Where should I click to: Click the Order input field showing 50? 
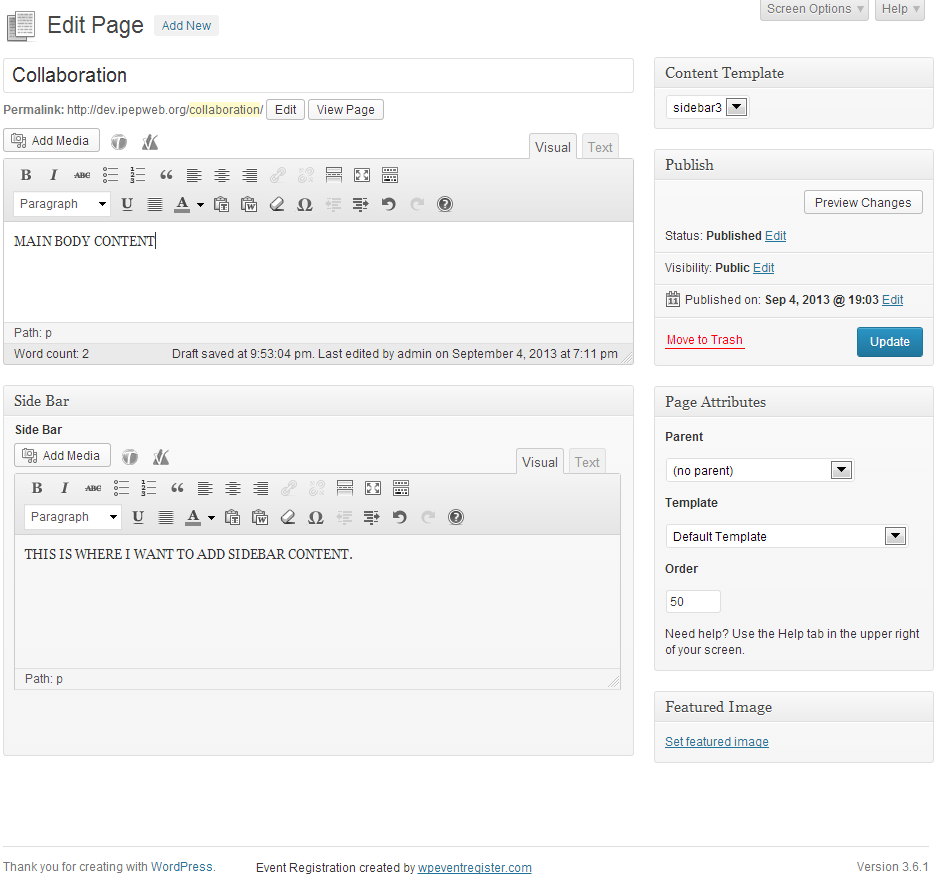[x=693, y=601]
